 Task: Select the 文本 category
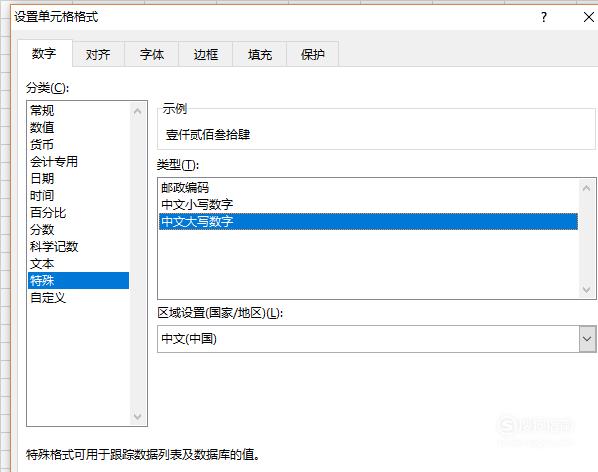pos(79,264)
